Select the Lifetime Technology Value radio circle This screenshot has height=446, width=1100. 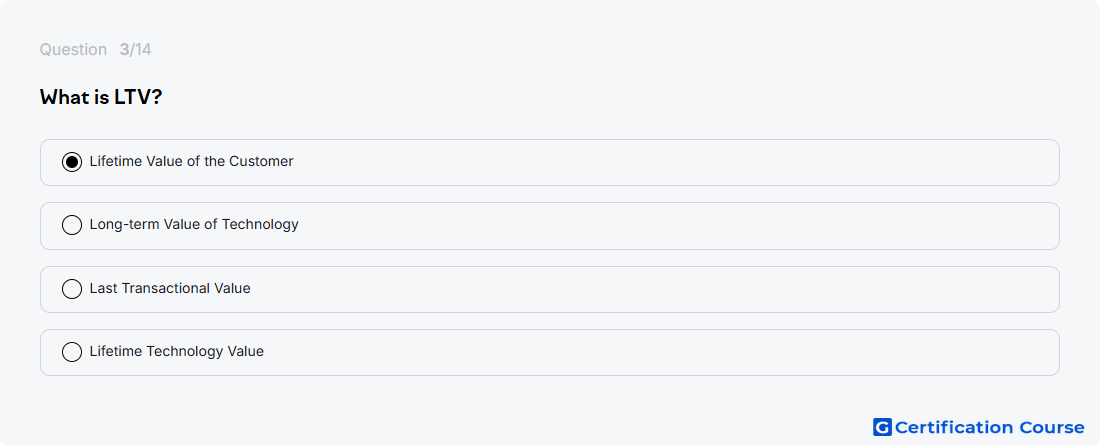pyautogui.click(x=72, y=352)
